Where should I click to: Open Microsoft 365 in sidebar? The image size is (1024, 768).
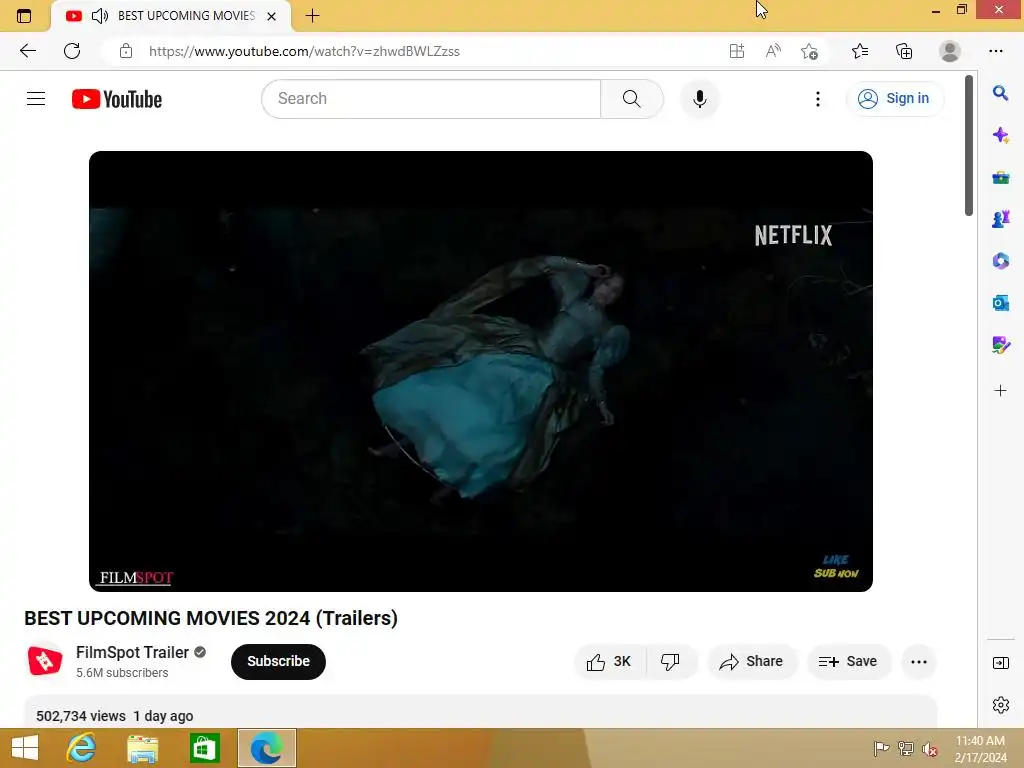[x=1000, y=261]
